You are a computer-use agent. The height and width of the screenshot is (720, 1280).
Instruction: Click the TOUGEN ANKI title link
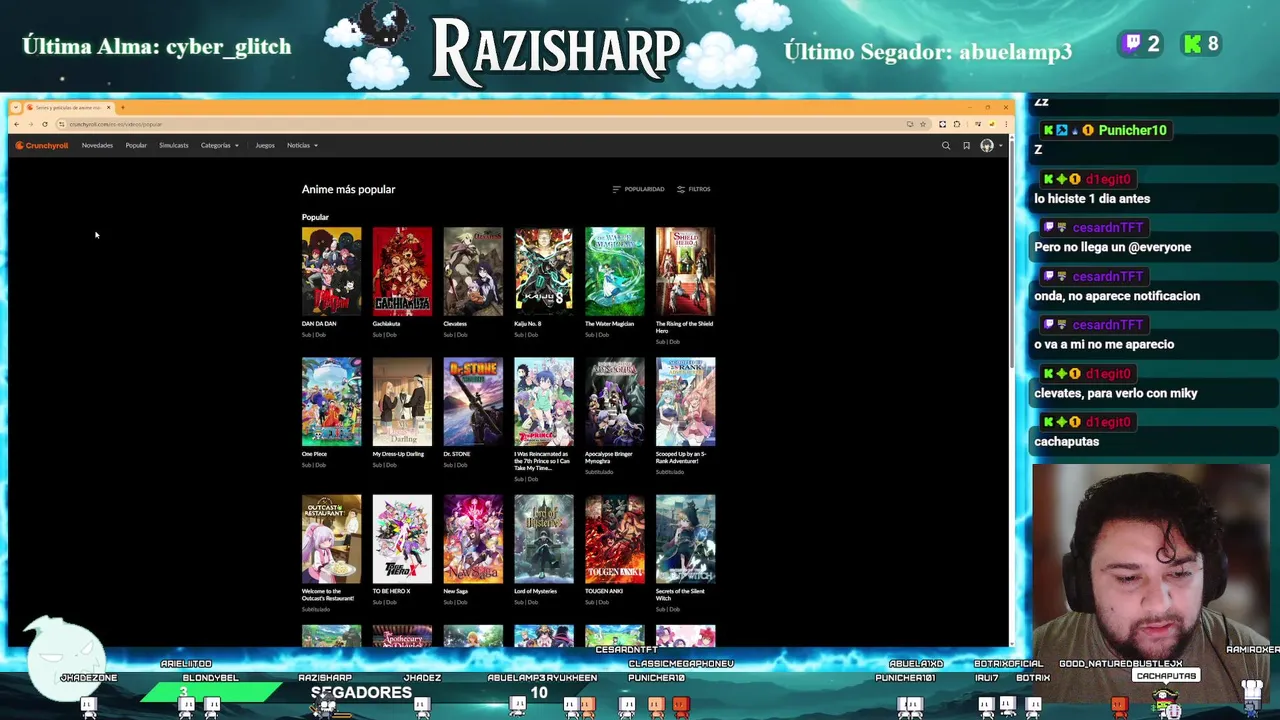tap(604, 591)
